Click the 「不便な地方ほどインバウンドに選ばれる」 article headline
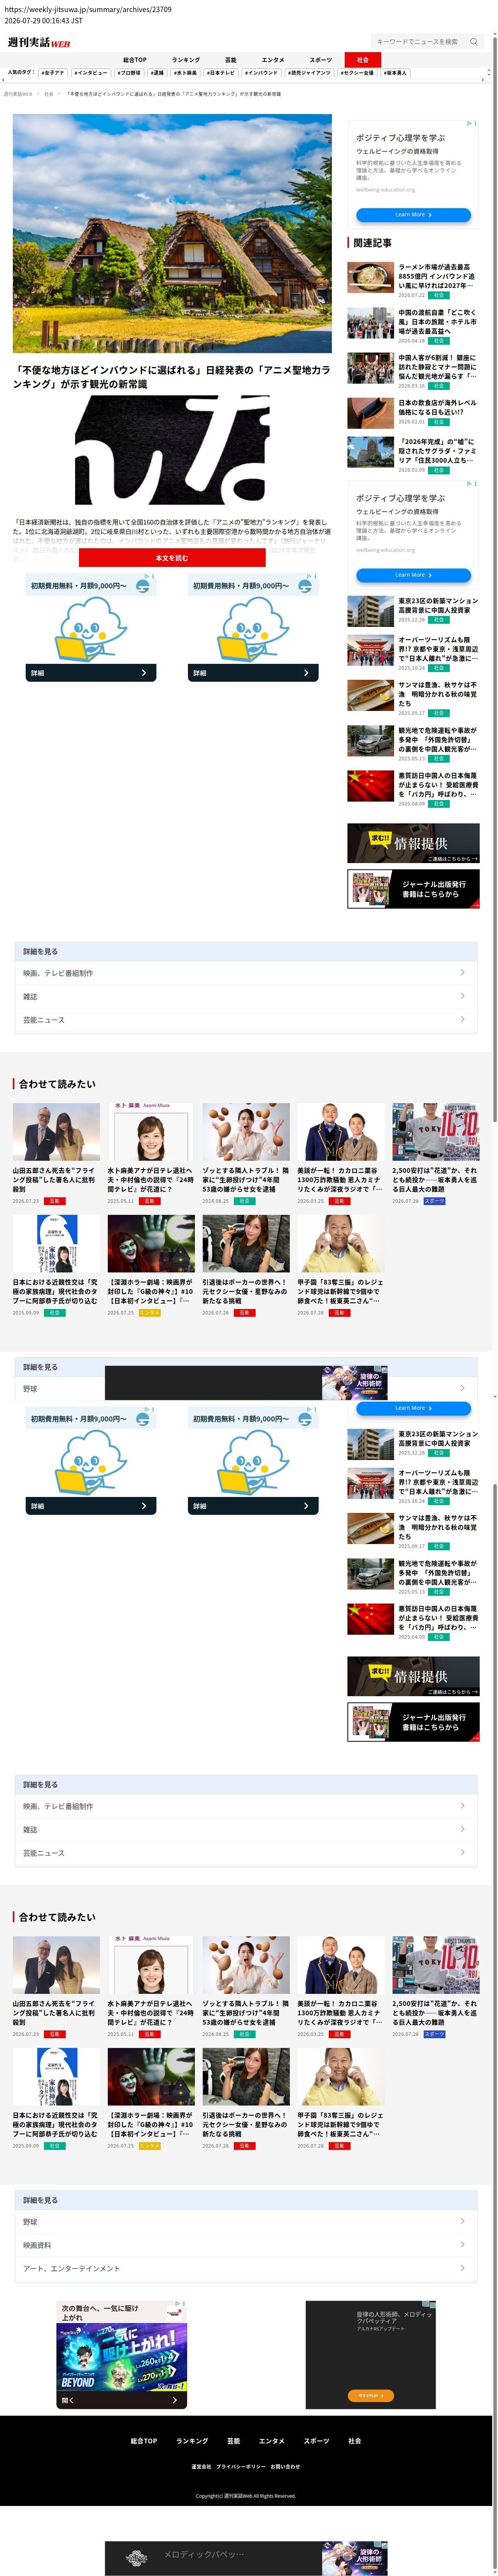 click(171, 377)
